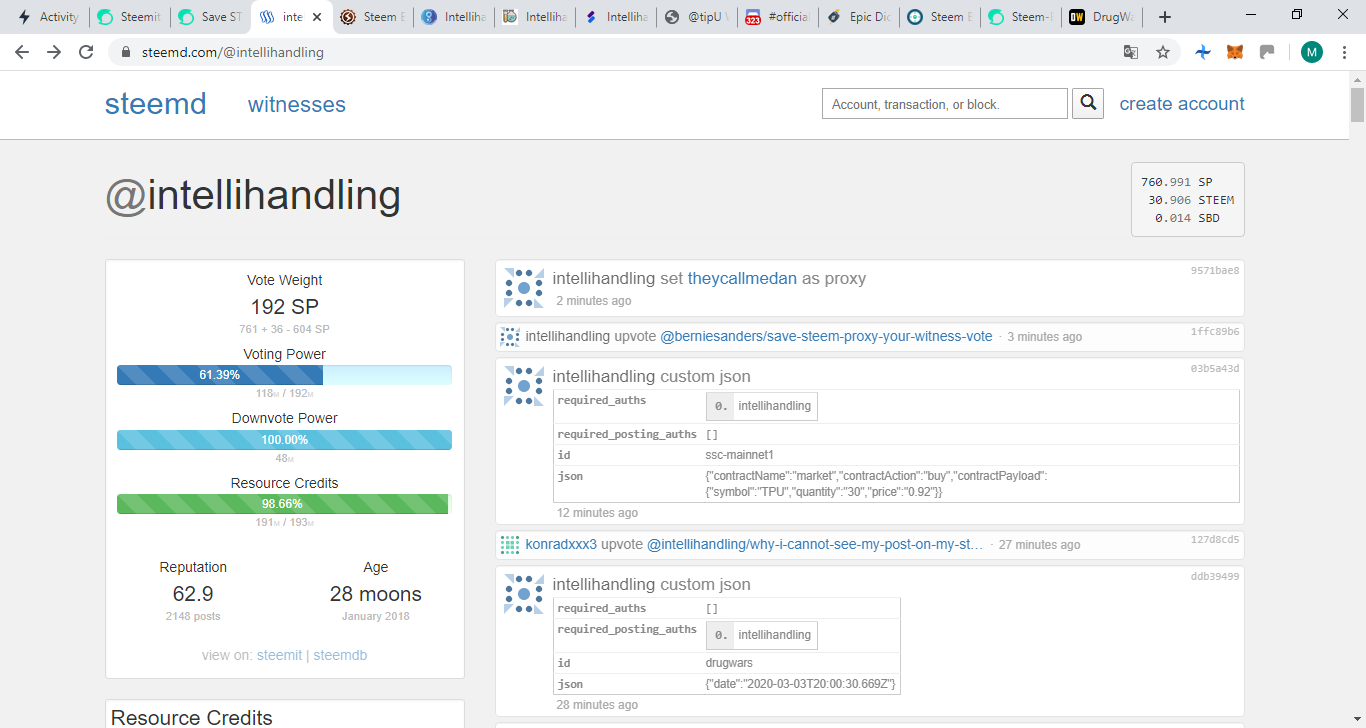Image resolution: width=1366 pixels, height=728 pixels.
Task: Close the active steemd tab
Action: [x=318, y=17]
